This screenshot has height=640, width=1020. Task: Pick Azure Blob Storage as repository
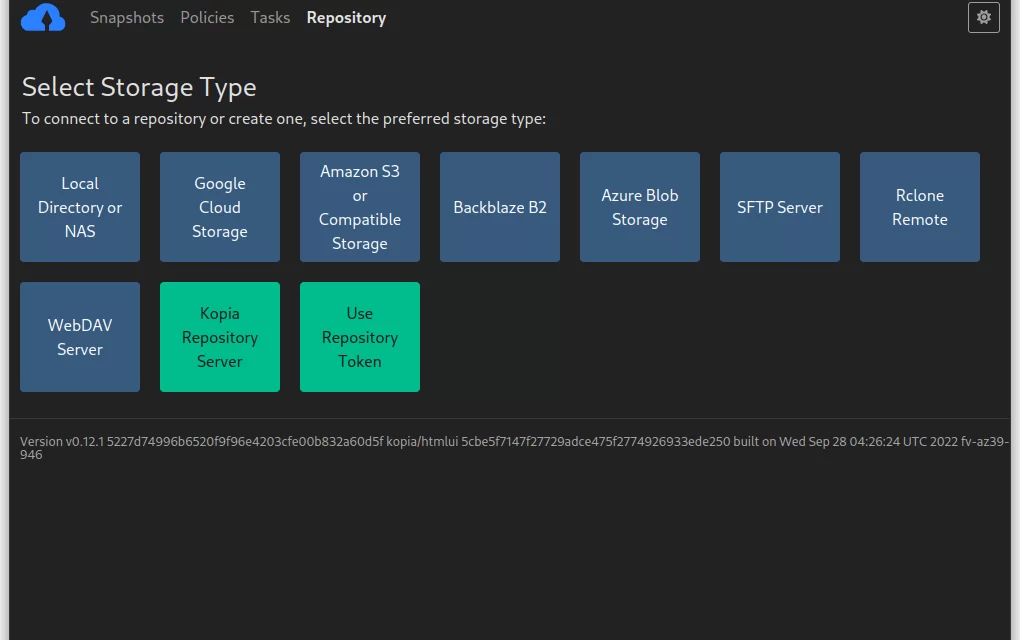[x=639, y=207]
